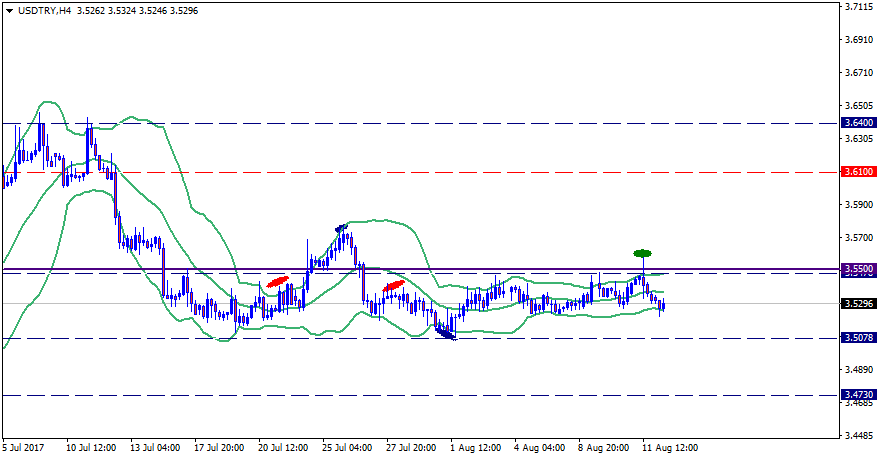Screen dimensions: 879x459
Task: Click the gray 3.5296 current price tag
Action: 858,303
